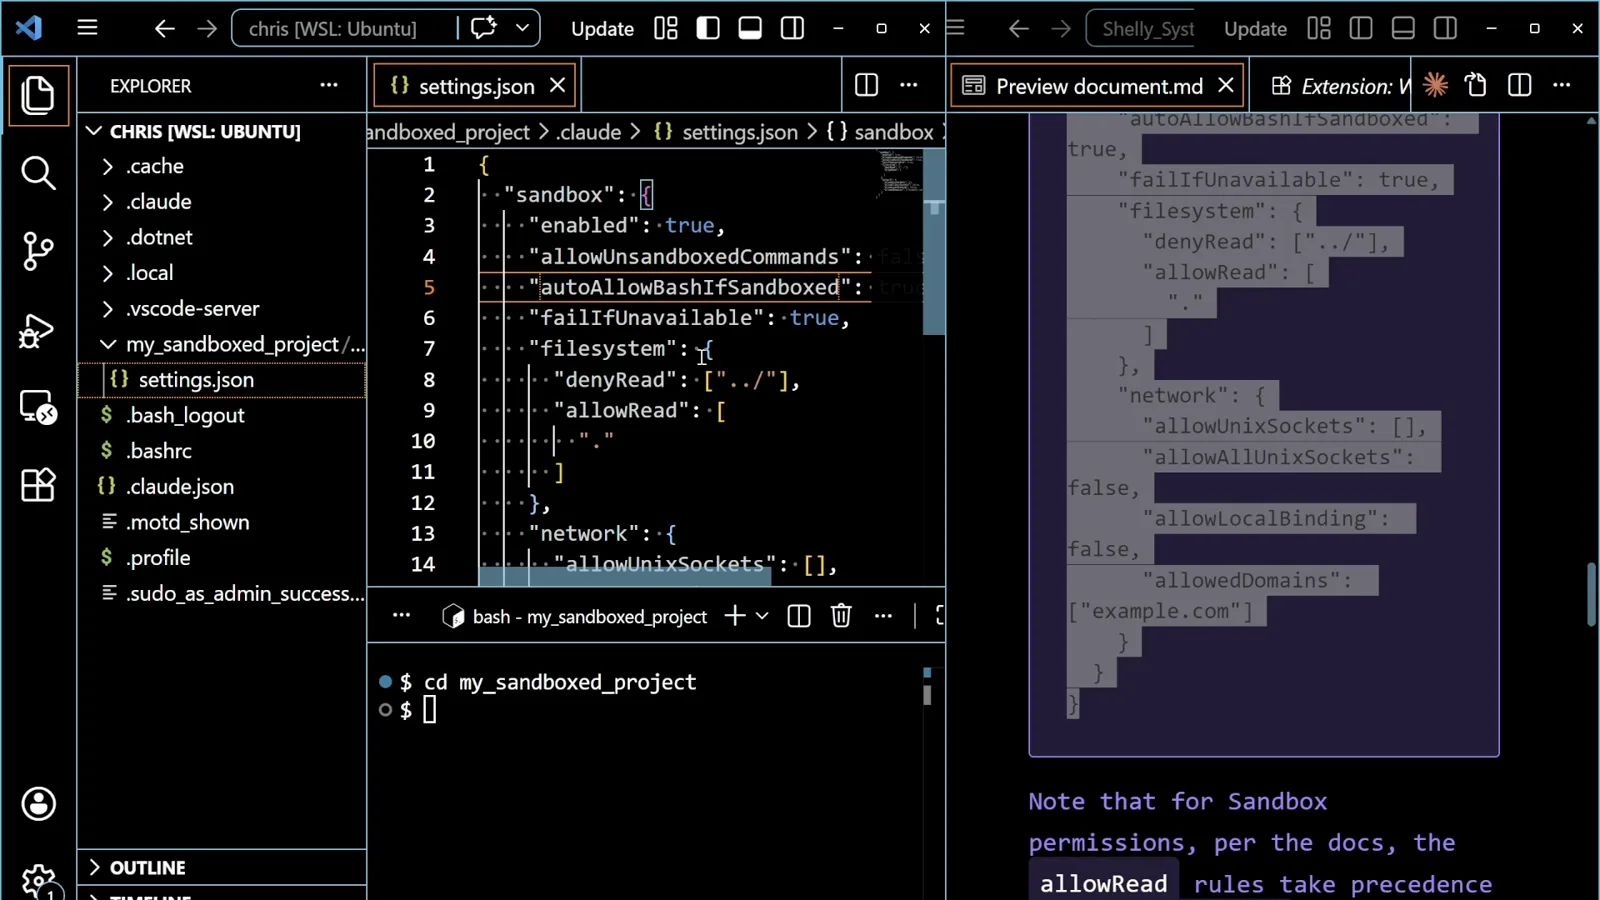The width and height of the screenshot is (1600, 900).
Task: Maximize the terminal panel size
Action: pos(939,616)
